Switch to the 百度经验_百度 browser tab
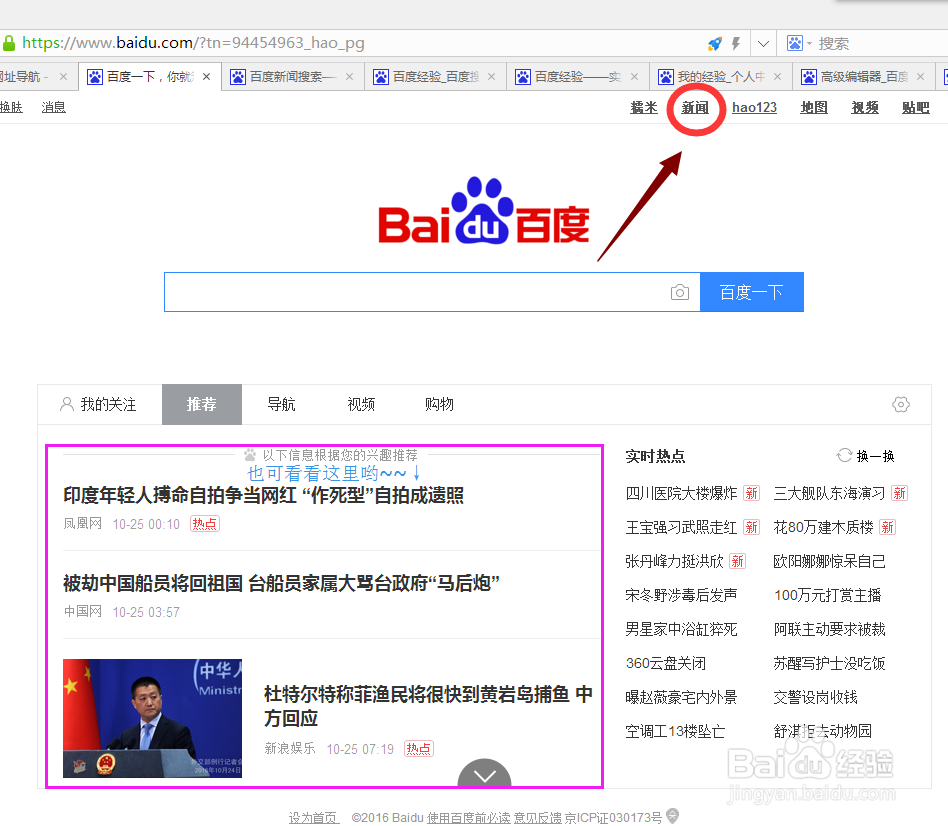 [435, 77]
